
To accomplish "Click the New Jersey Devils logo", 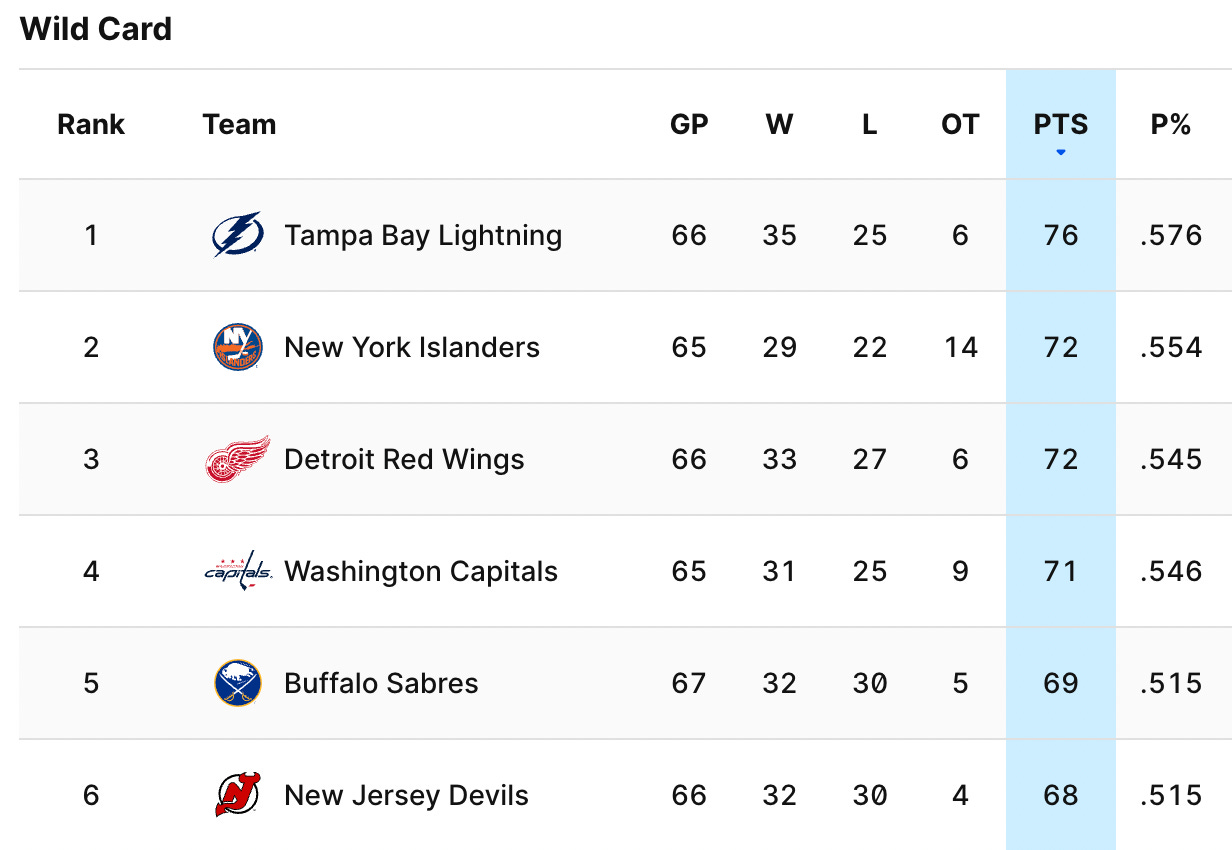I will click(x=238, y=795).
